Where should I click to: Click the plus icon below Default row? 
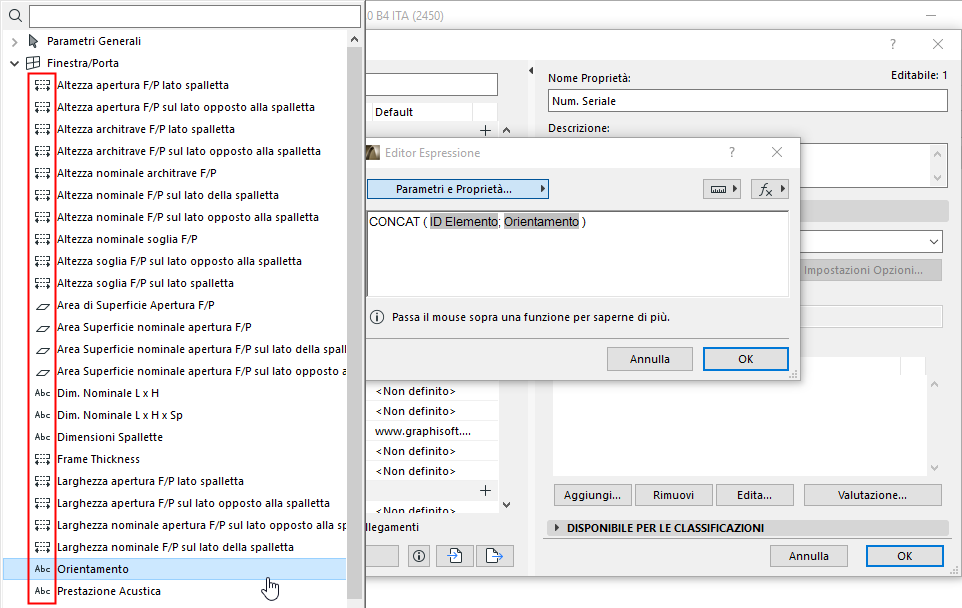click(485, 130)
